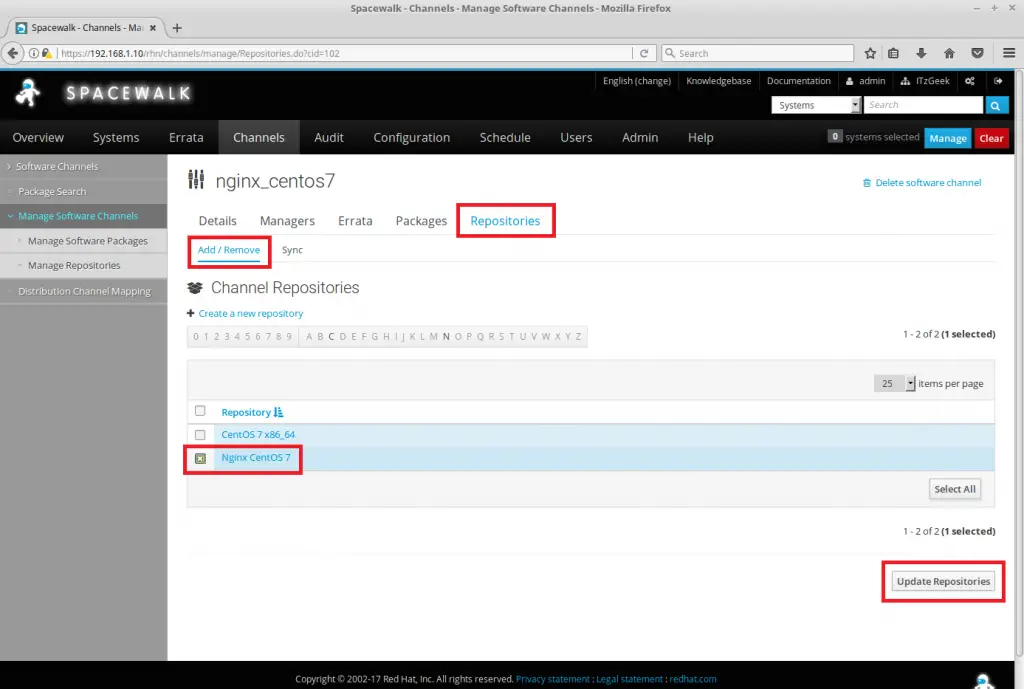The image size is (1024, 689).
Task: Open the Systems search type dropdown
Action: pyautogui.click(x=816, y=105)
